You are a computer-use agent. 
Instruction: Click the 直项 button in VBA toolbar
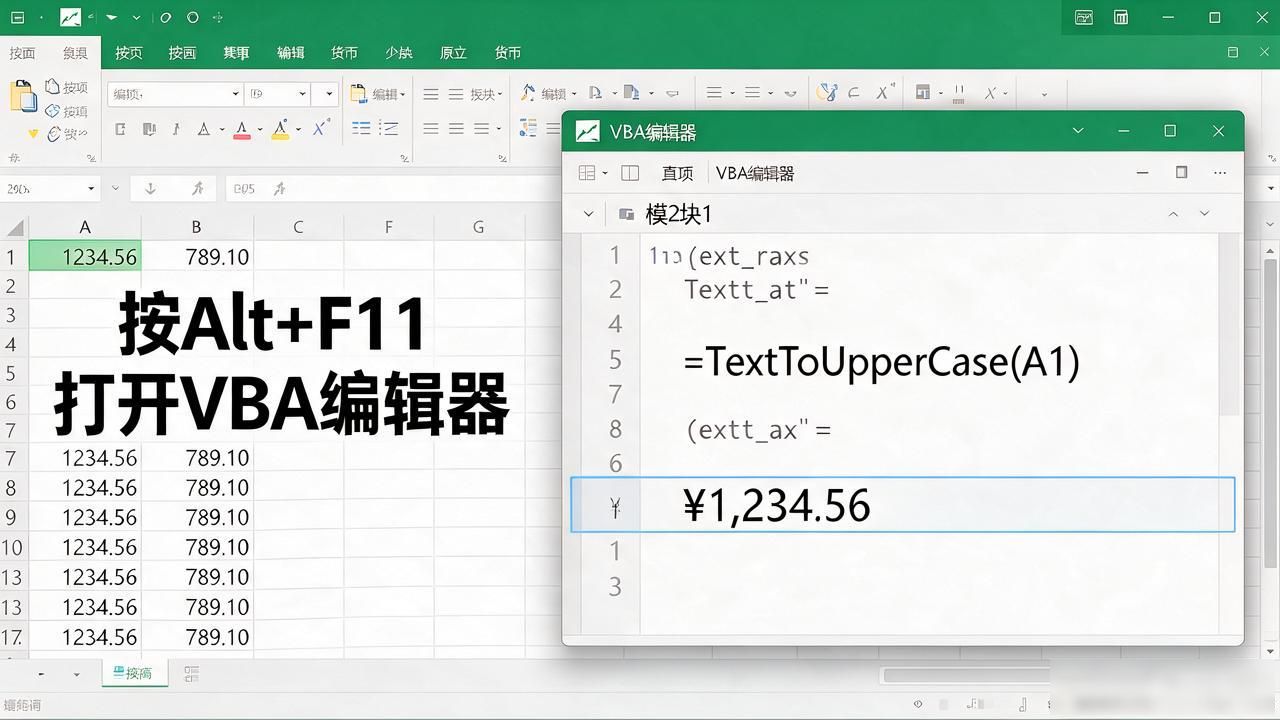[677, 173]
